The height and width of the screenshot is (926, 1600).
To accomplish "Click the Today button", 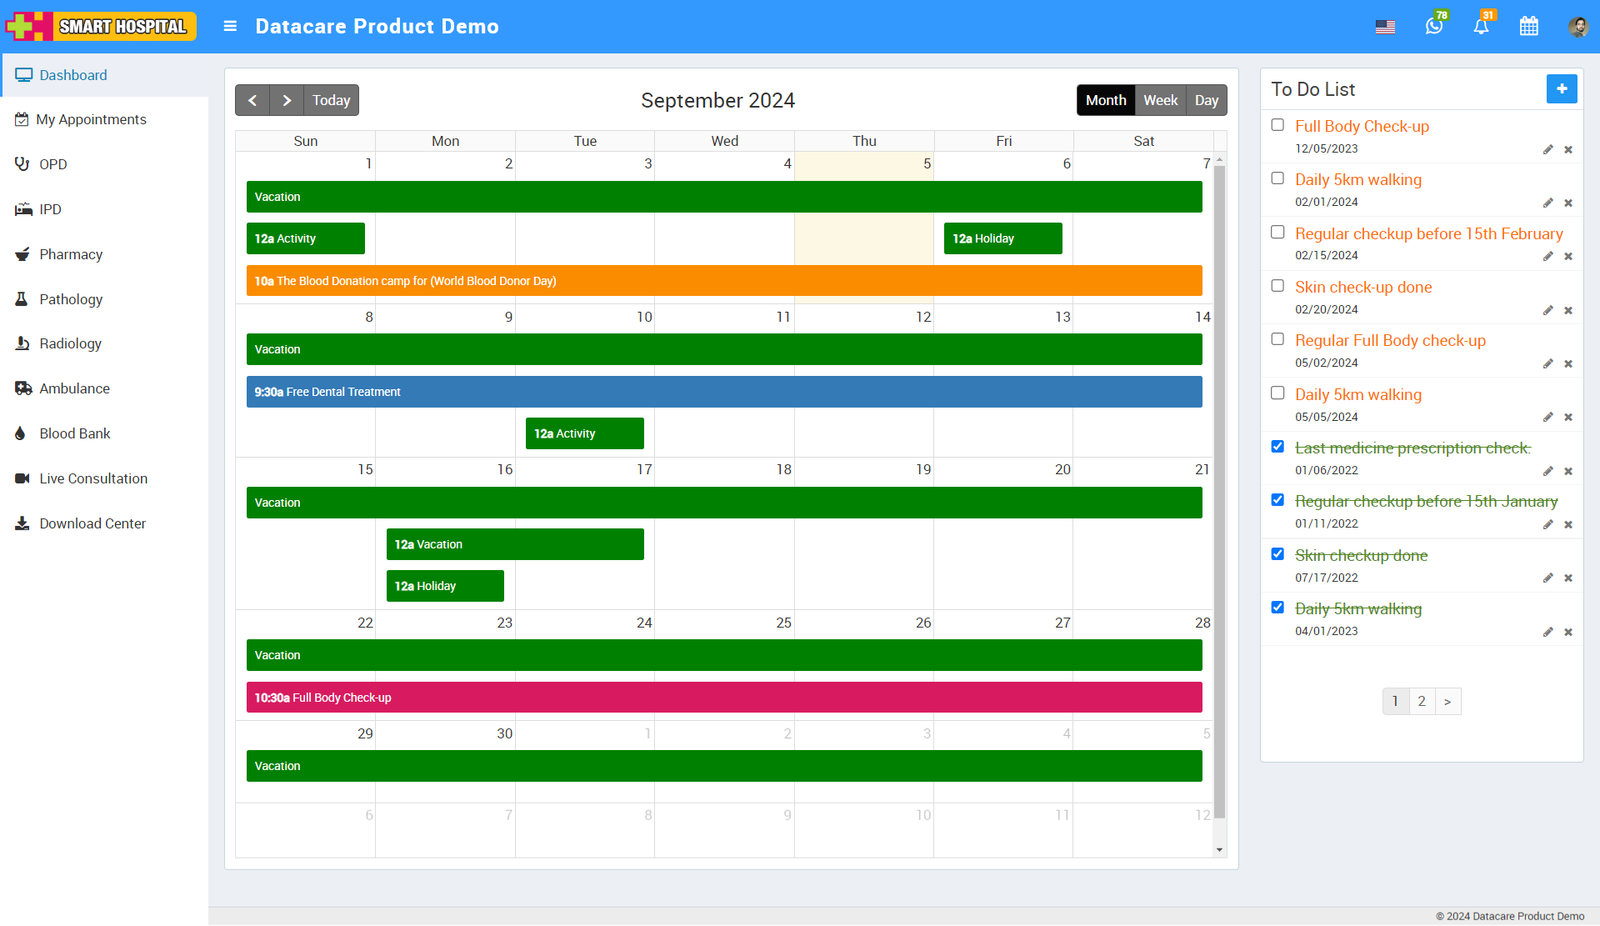I will click(x=331, y=100).
